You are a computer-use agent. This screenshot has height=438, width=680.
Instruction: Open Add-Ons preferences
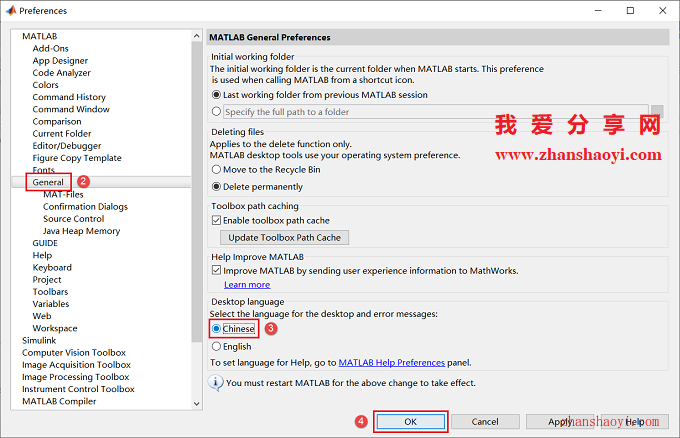point(50,48)
